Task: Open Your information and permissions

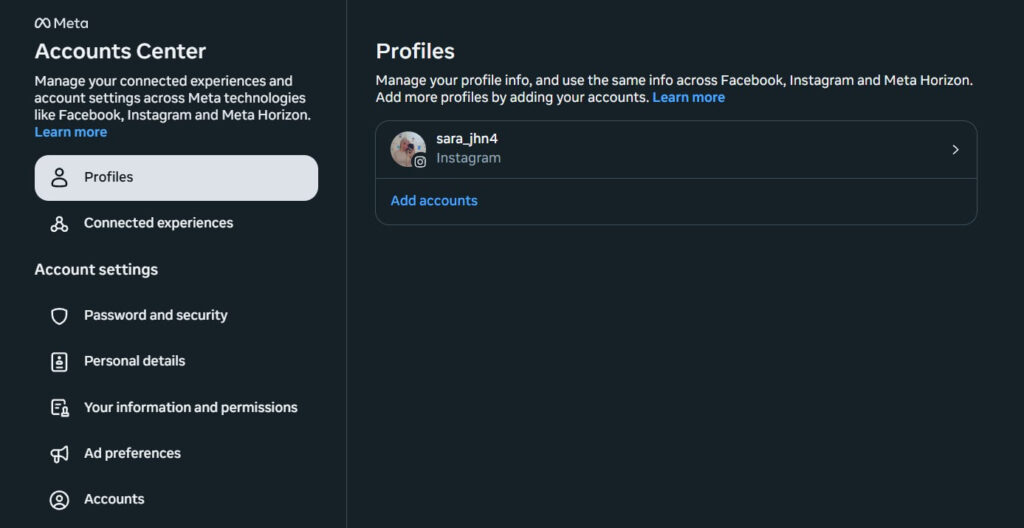Action: (176, 408)
